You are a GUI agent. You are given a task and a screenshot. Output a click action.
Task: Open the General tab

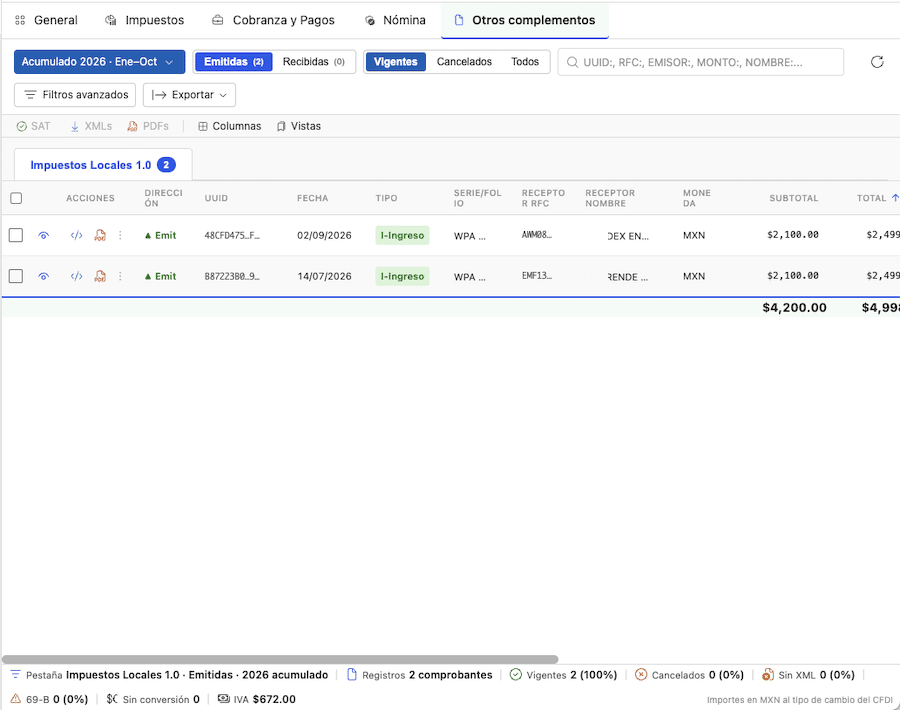coord(46,20)
